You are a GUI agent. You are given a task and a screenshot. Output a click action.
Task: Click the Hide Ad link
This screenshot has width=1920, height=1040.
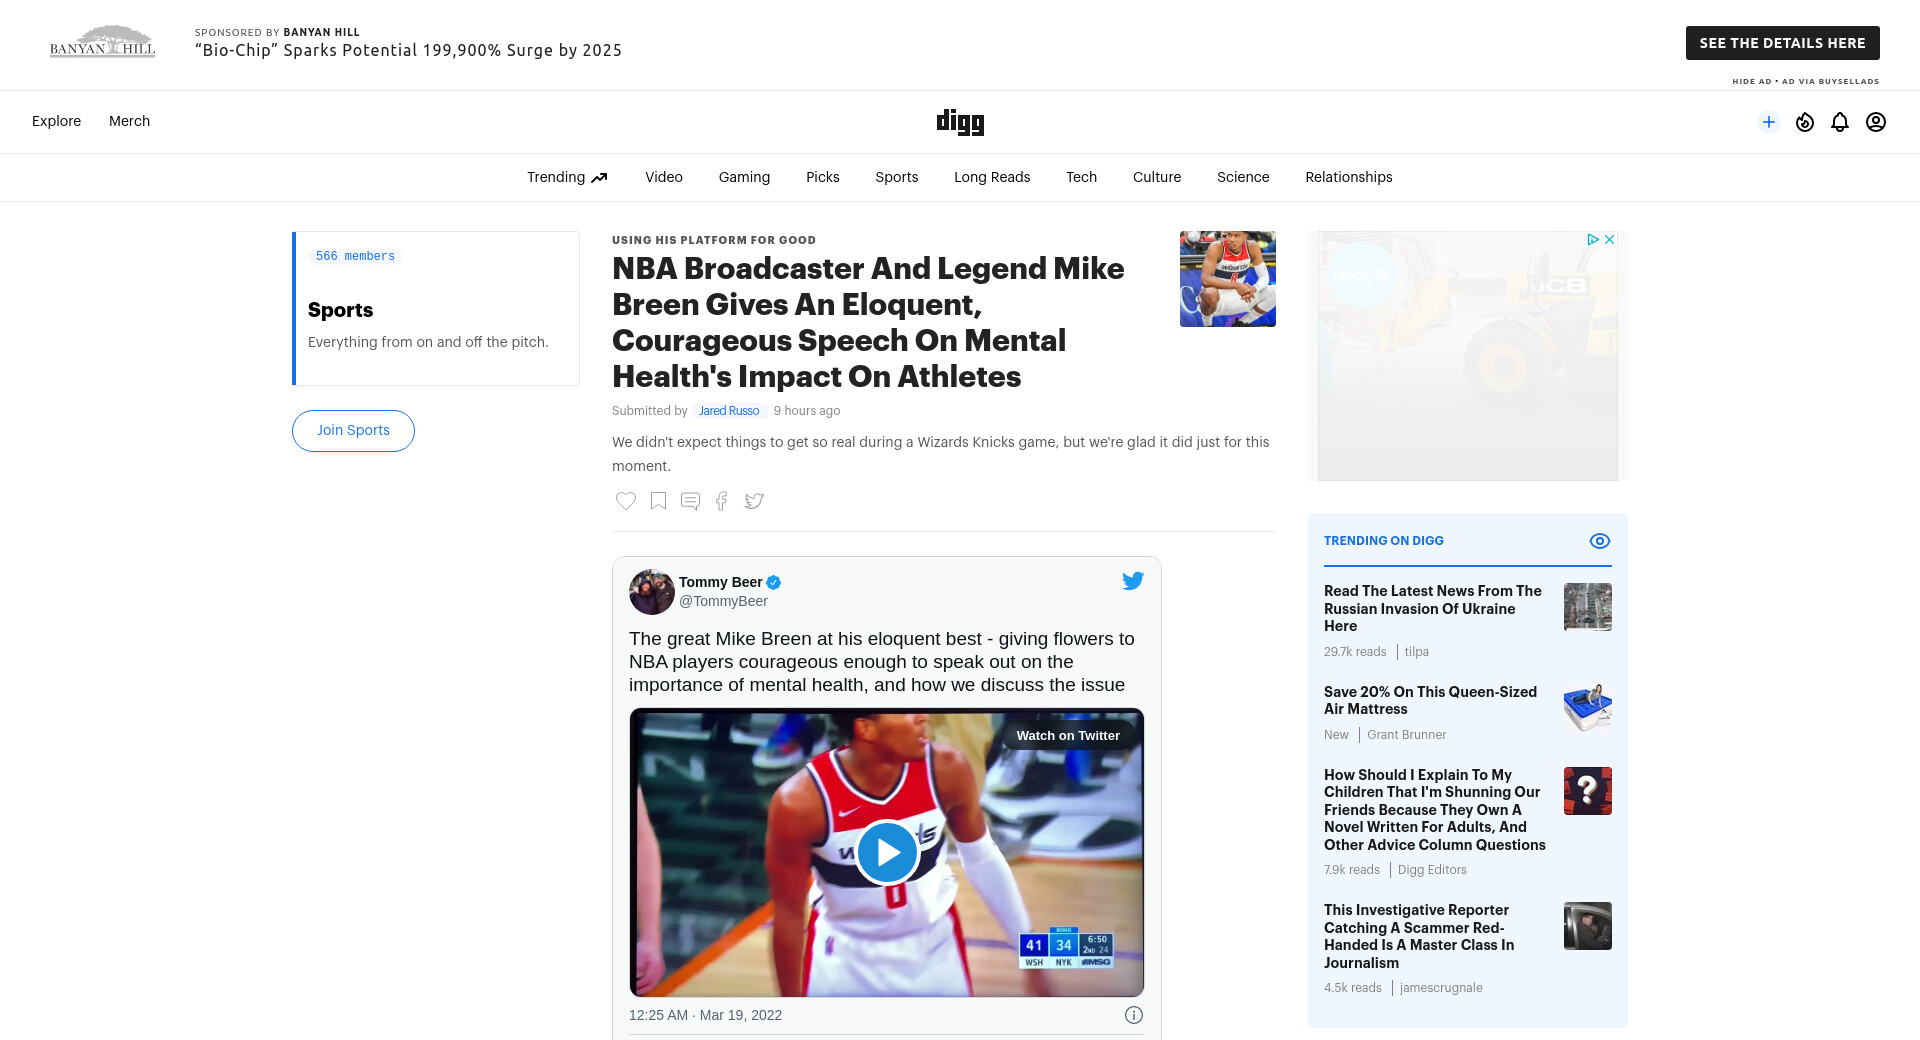pos(1752,81)
